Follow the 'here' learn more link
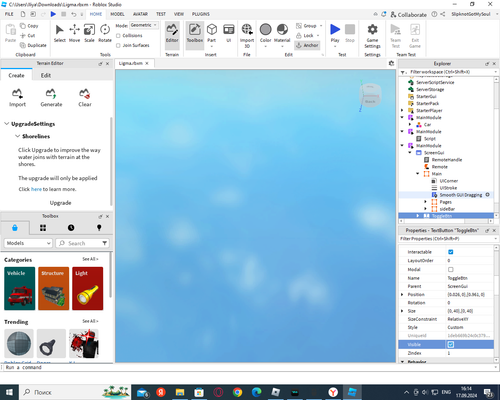The width and height of the screenshot is (500, 400). pyautogui.click(x=36, y=189)
